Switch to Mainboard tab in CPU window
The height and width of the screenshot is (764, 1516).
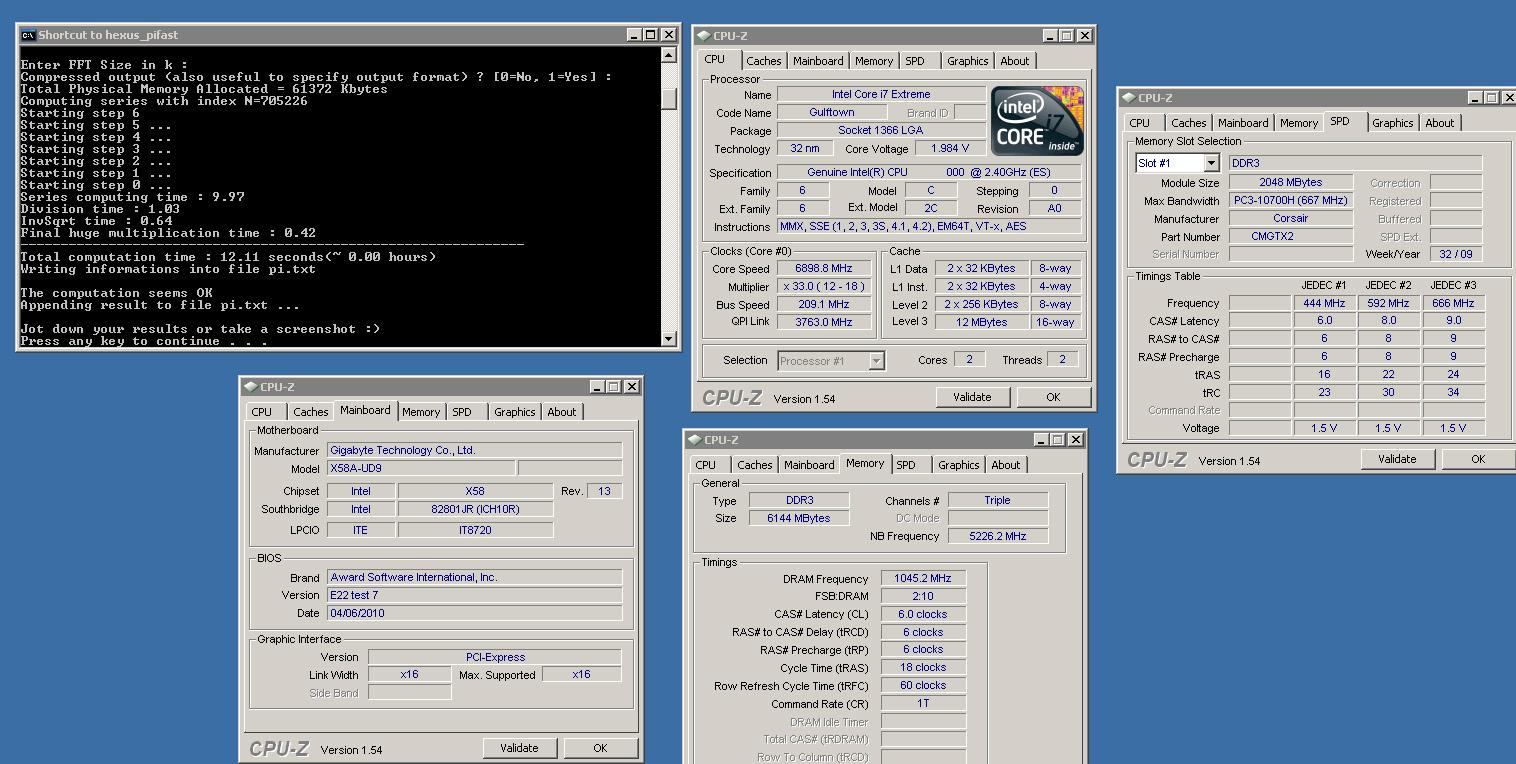click(x=818, y=61)
